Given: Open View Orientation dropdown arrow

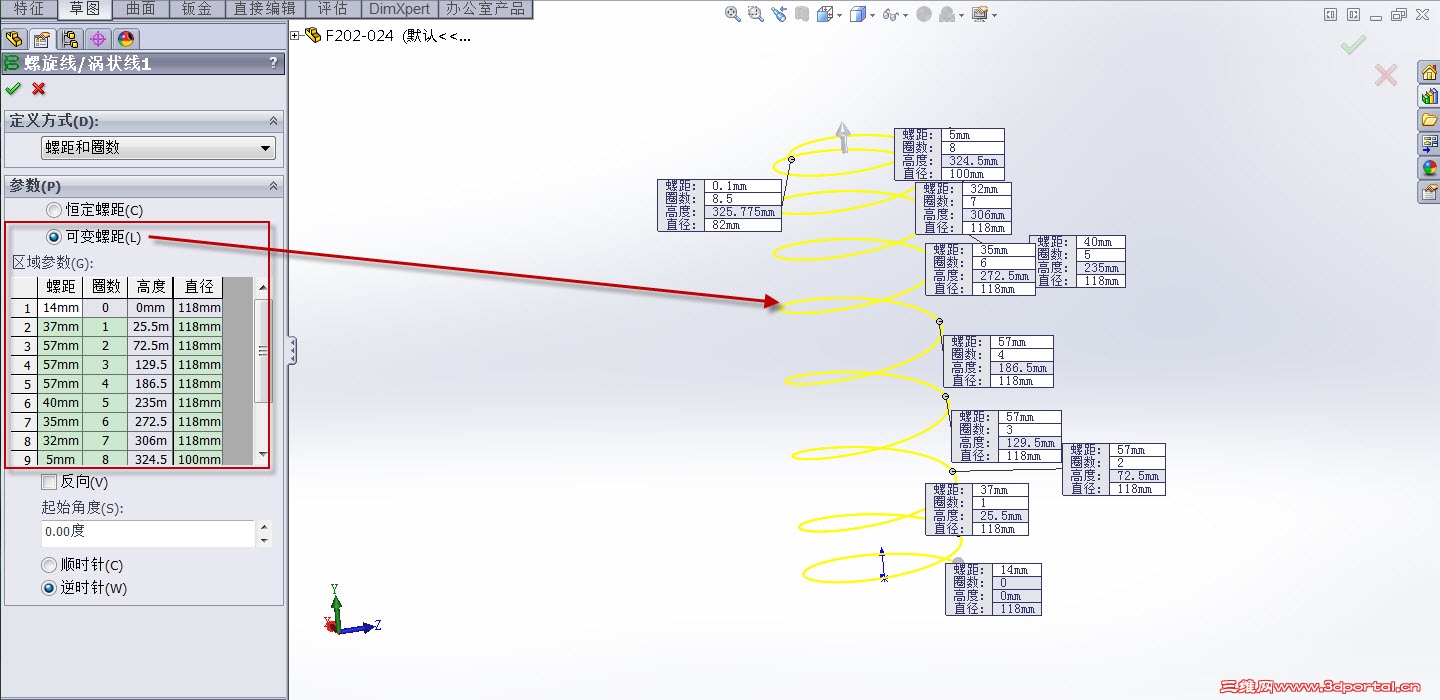Looking at the screenshot, I should pyautogui.click(x=840, y=15).
